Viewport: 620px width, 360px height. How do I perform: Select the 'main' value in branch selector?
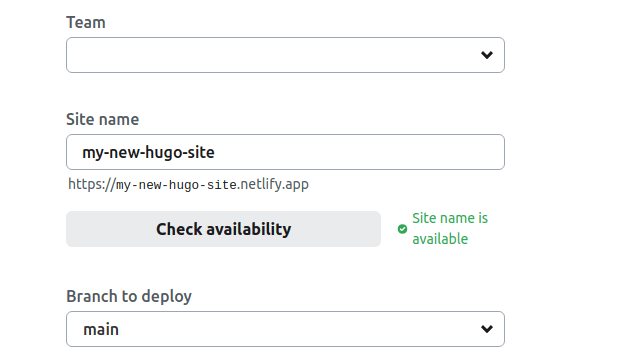tap(101, 329)
